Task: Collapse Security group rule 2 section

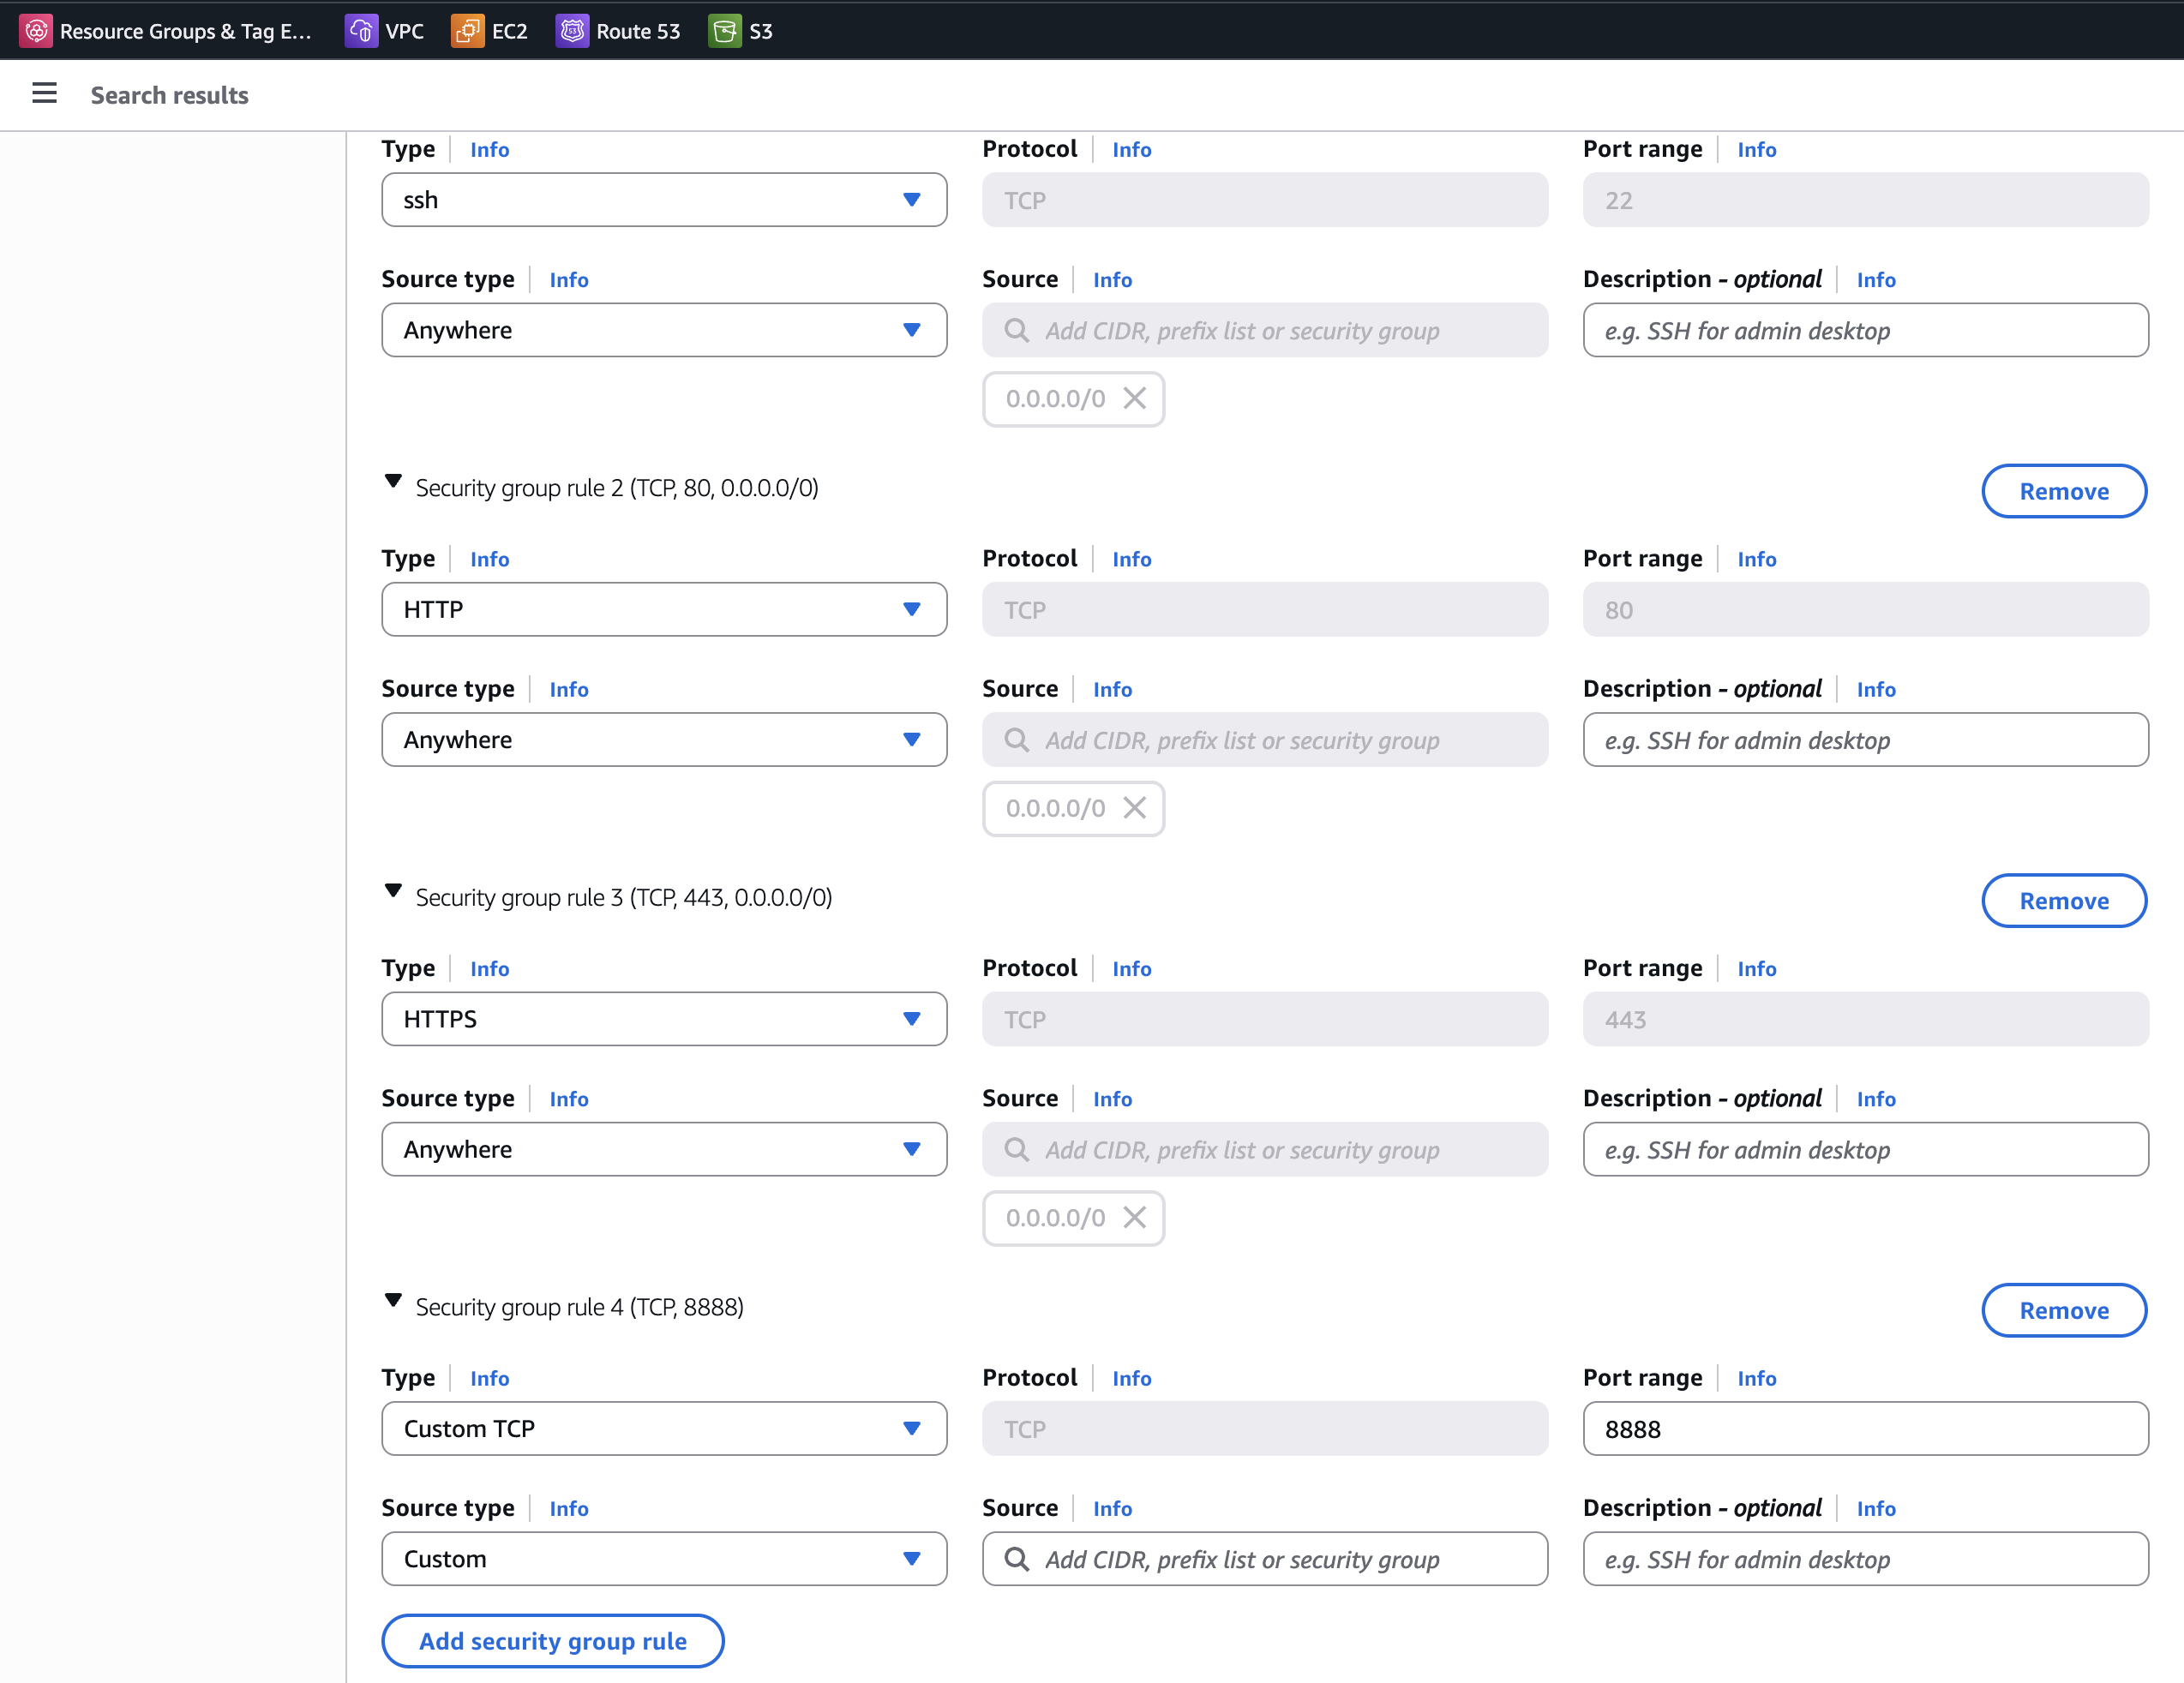Action: (x=393, y=482)
